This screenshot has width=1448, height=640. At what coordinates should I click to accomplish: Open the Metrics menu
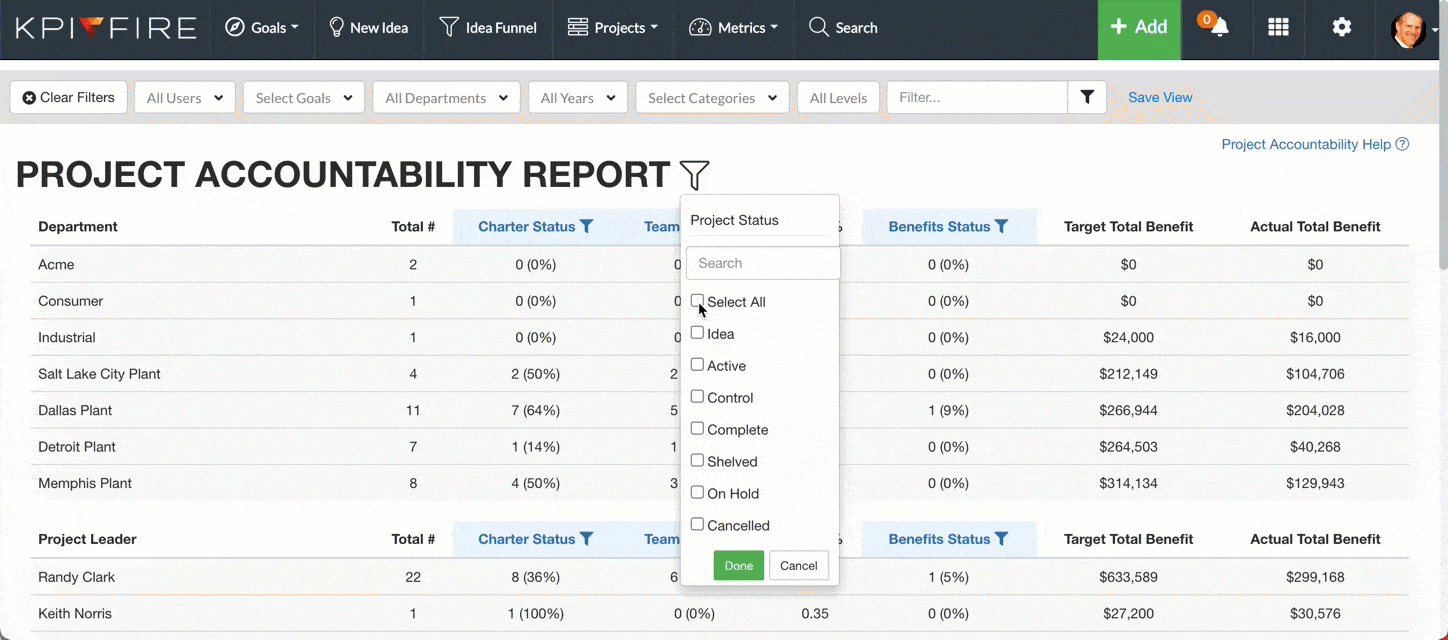coord(734,28)
